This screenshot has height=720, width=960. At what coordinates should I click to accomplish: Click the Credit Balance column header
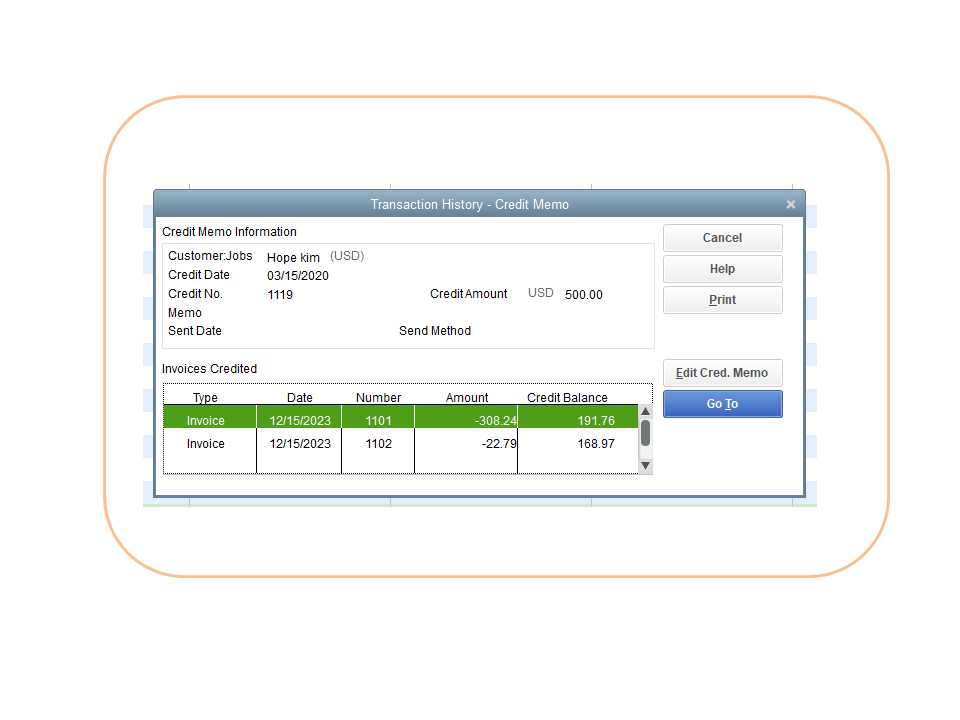click(567, 397)
